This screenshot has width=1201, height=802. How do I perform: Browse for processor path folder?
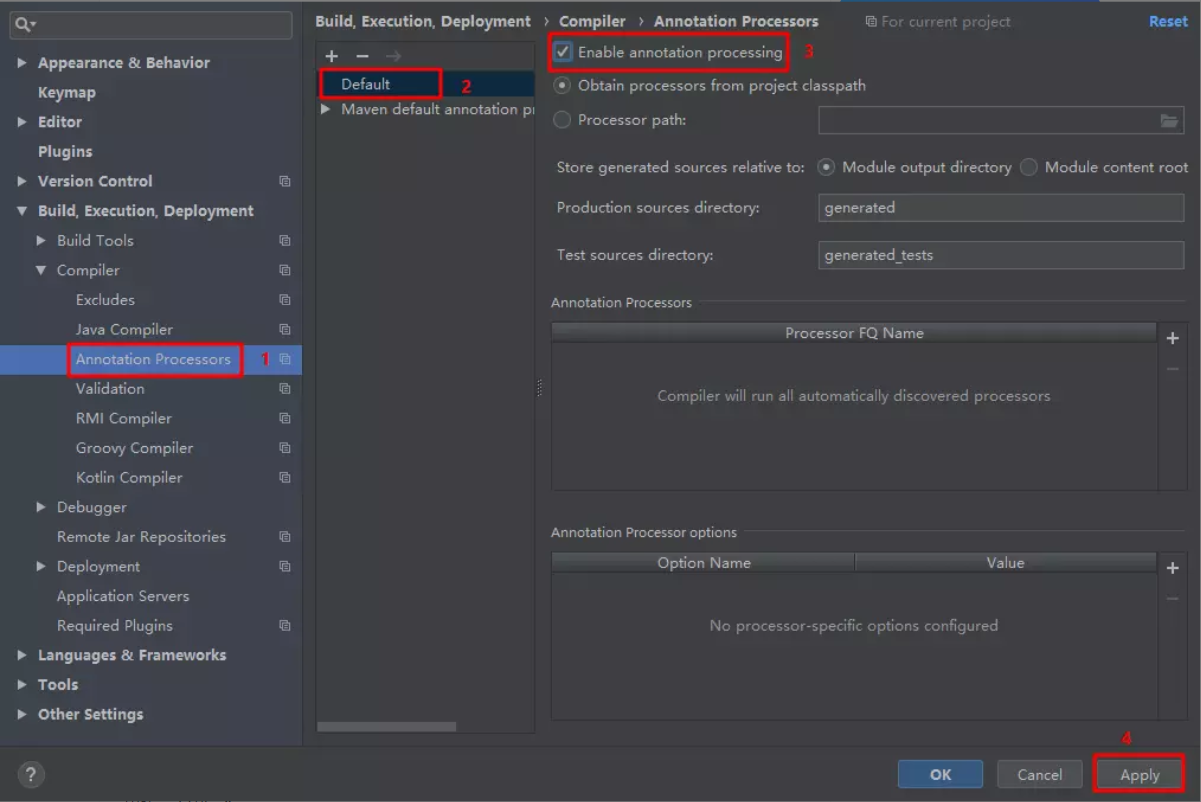(1169, 121)
